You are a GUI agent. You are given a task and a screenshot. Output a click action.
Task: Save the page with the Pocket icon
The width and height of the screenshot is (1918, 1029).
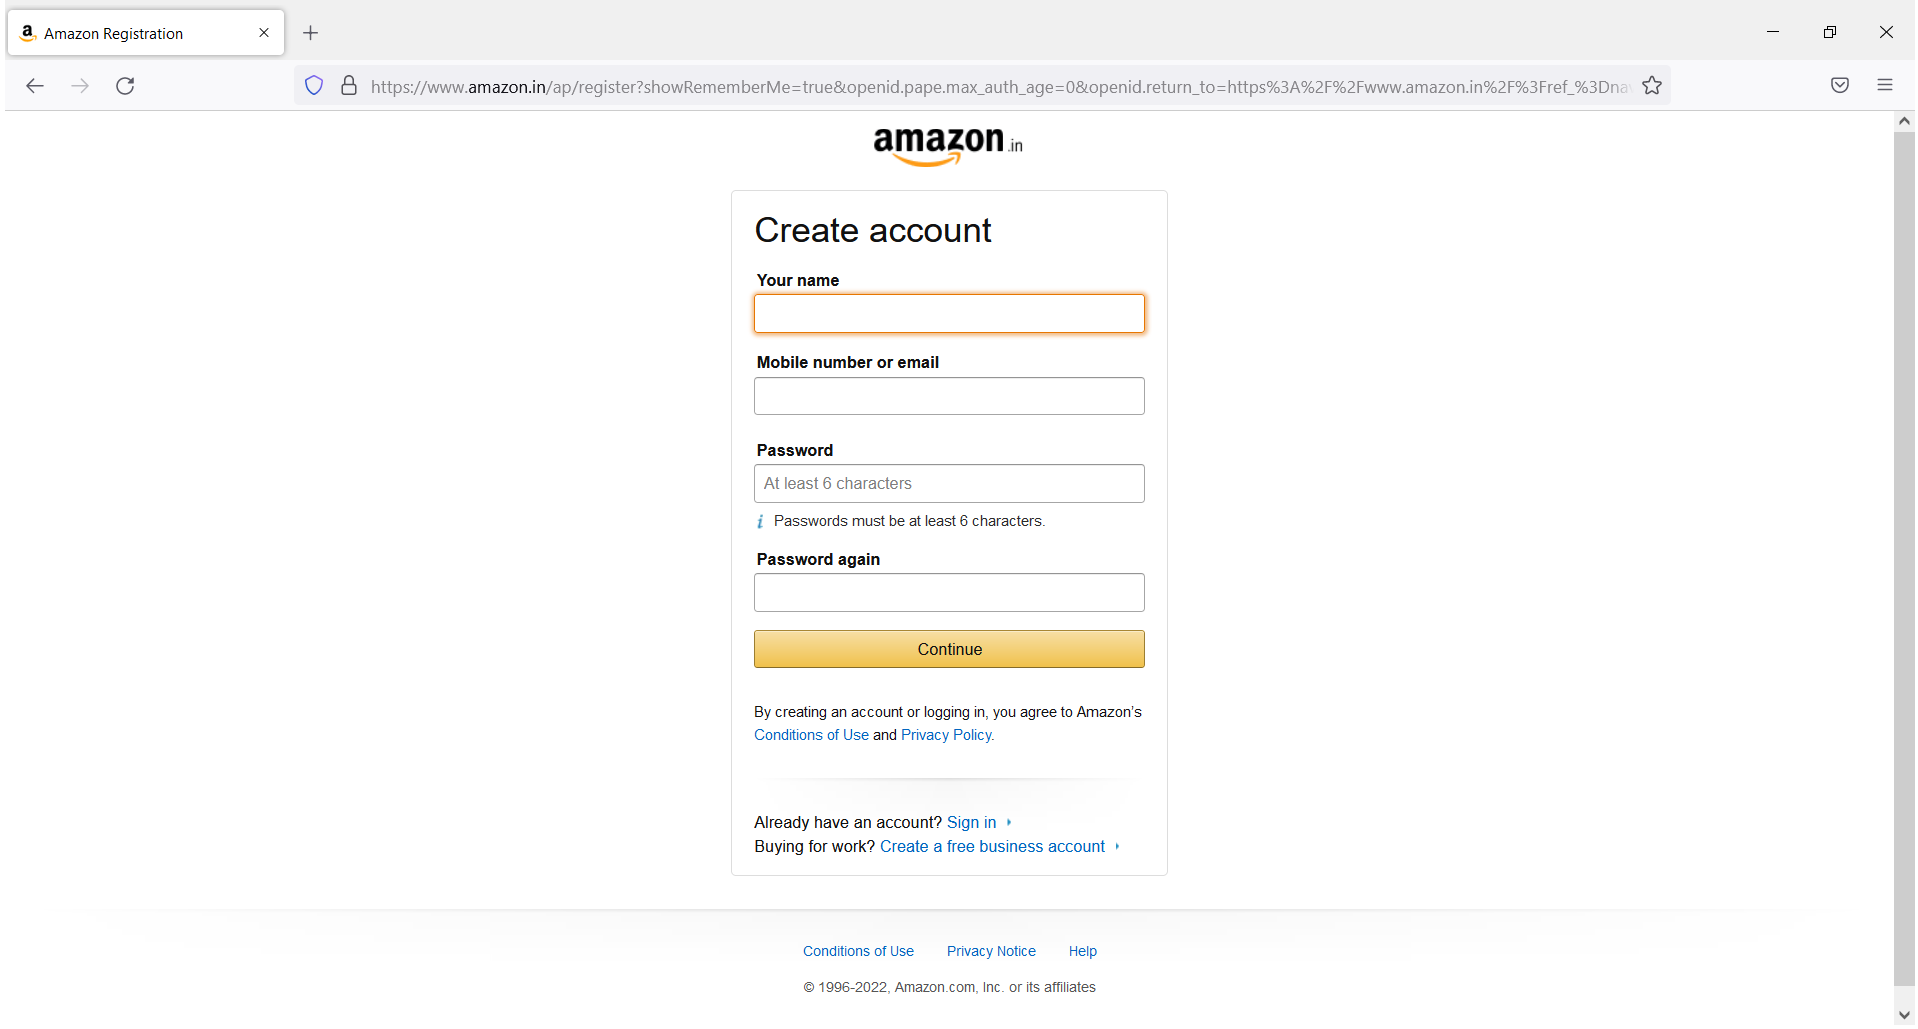point(1839,85)
